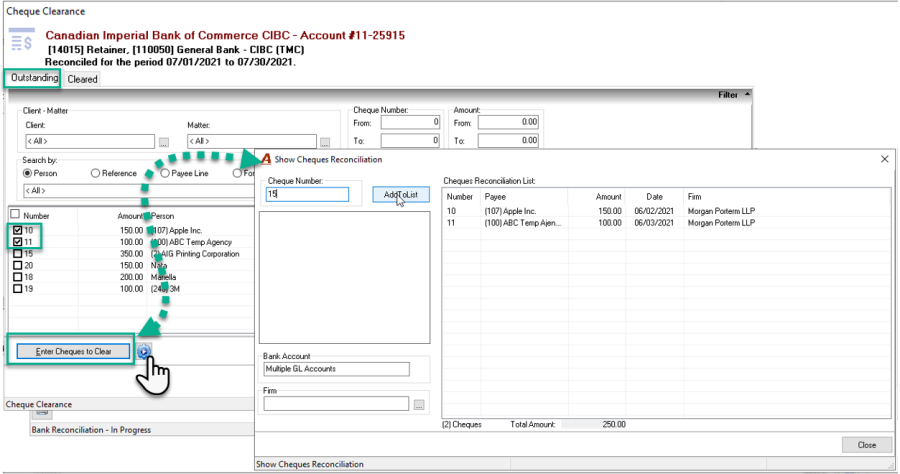Screen dimensions: 900x474
Task: Select the Person radio button
Action: pos(27,173)
